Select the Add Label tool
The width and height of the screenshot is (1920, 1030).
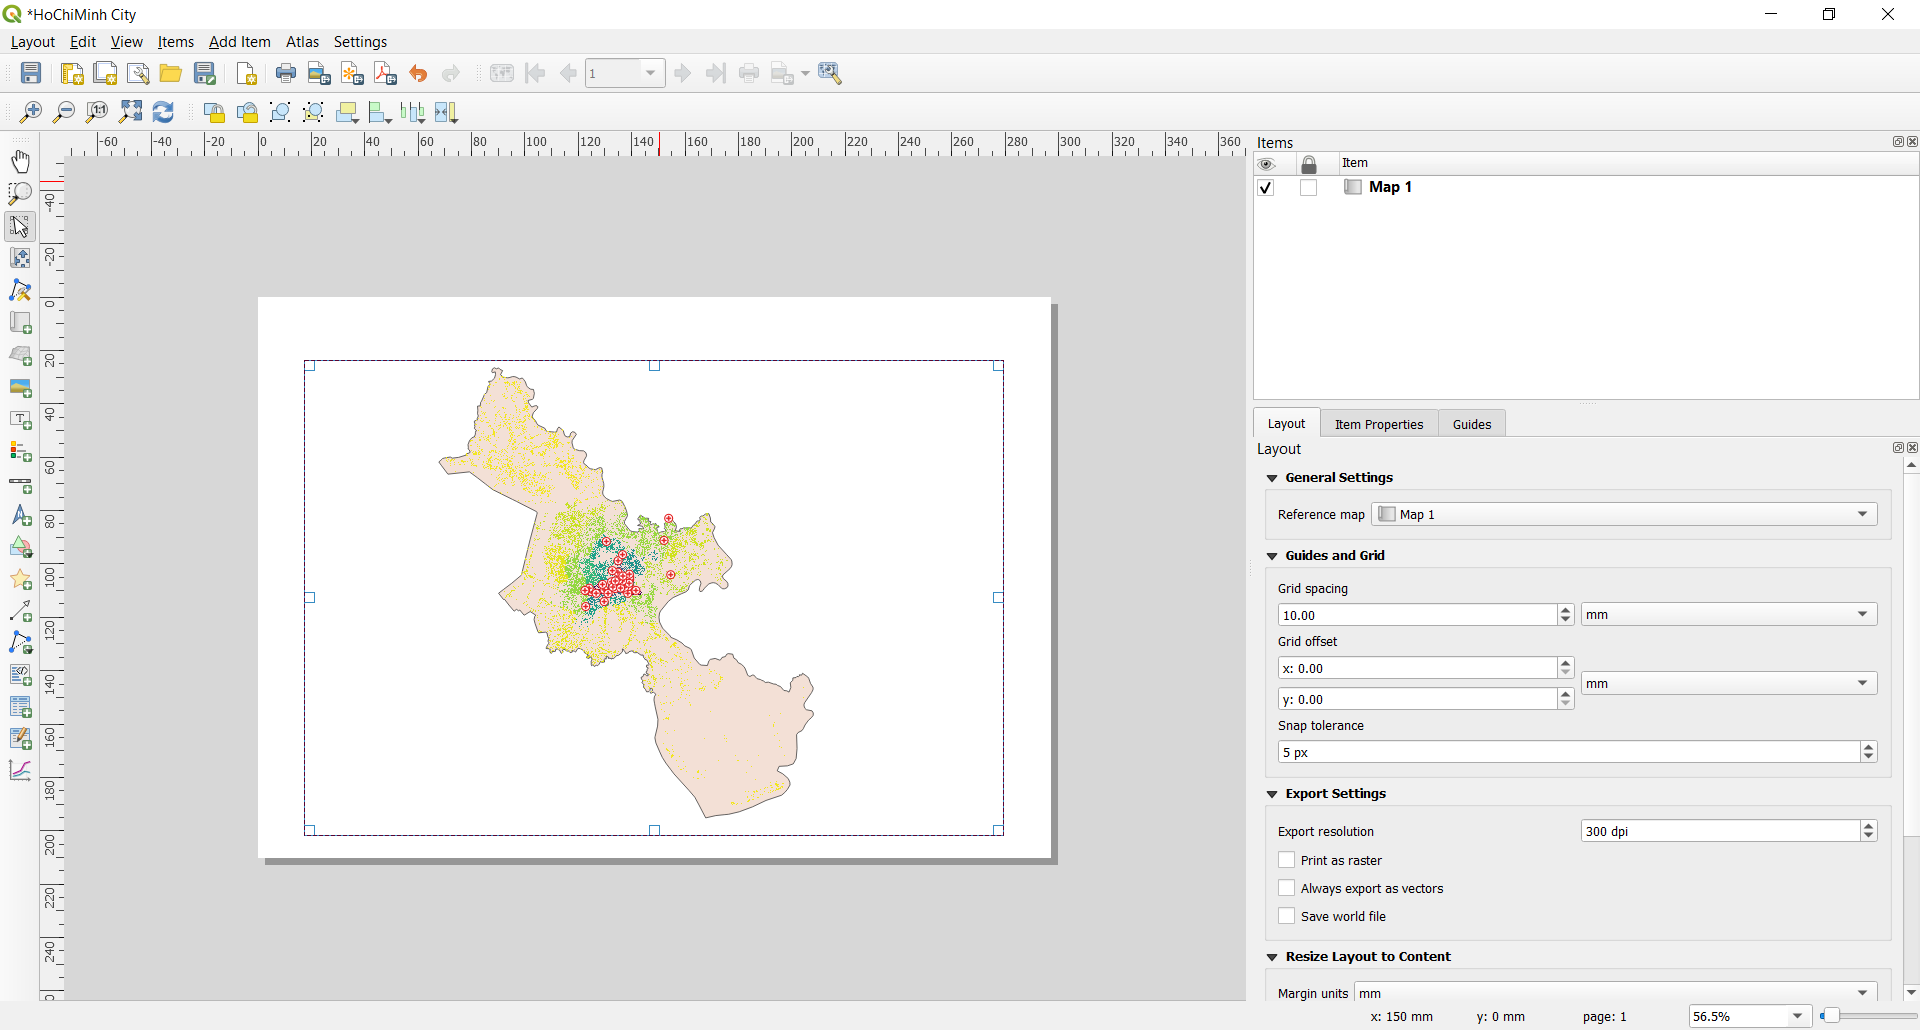pyautogui.click(x=20, y=419)
